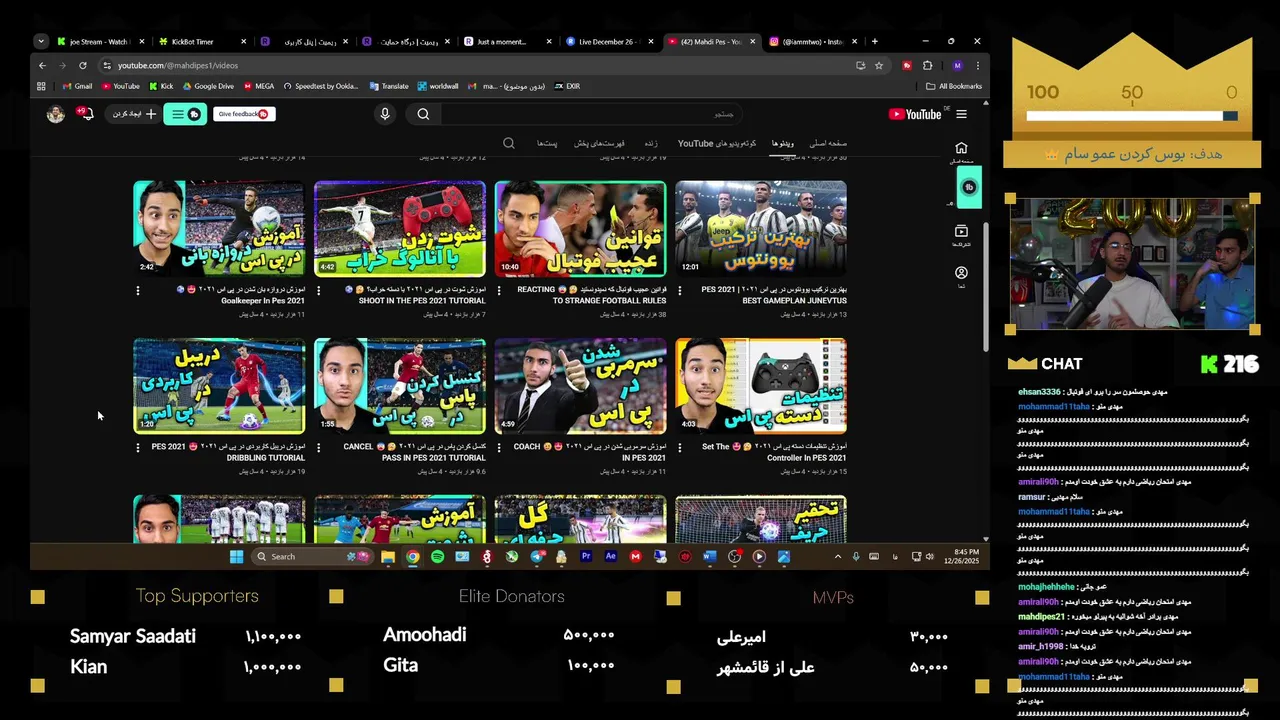Open options for Strange Football Rules video
The height and width of the screenshot is (720, 1280).
(500, 290)
